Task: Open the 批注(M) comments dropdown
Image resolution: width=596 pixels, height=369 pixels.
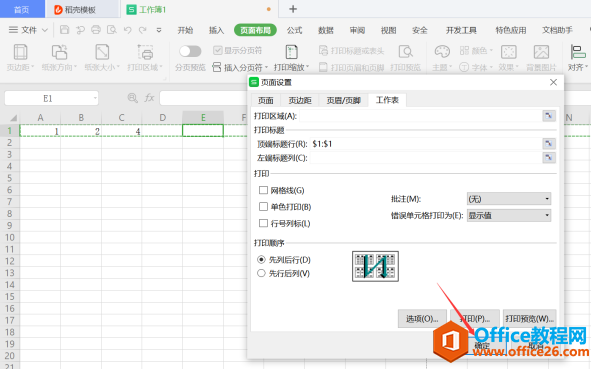Action: coord(509,199)
